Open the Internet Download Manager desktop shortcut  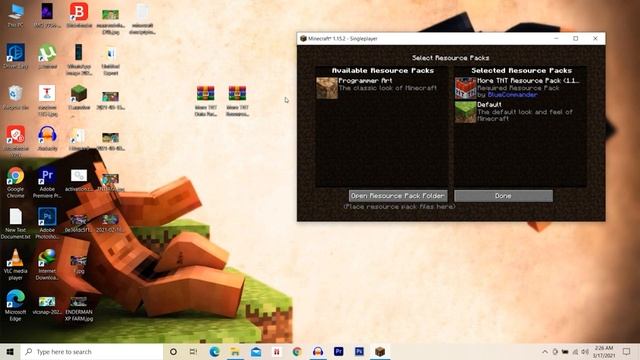pyautogui.click(x=47, y=264)
